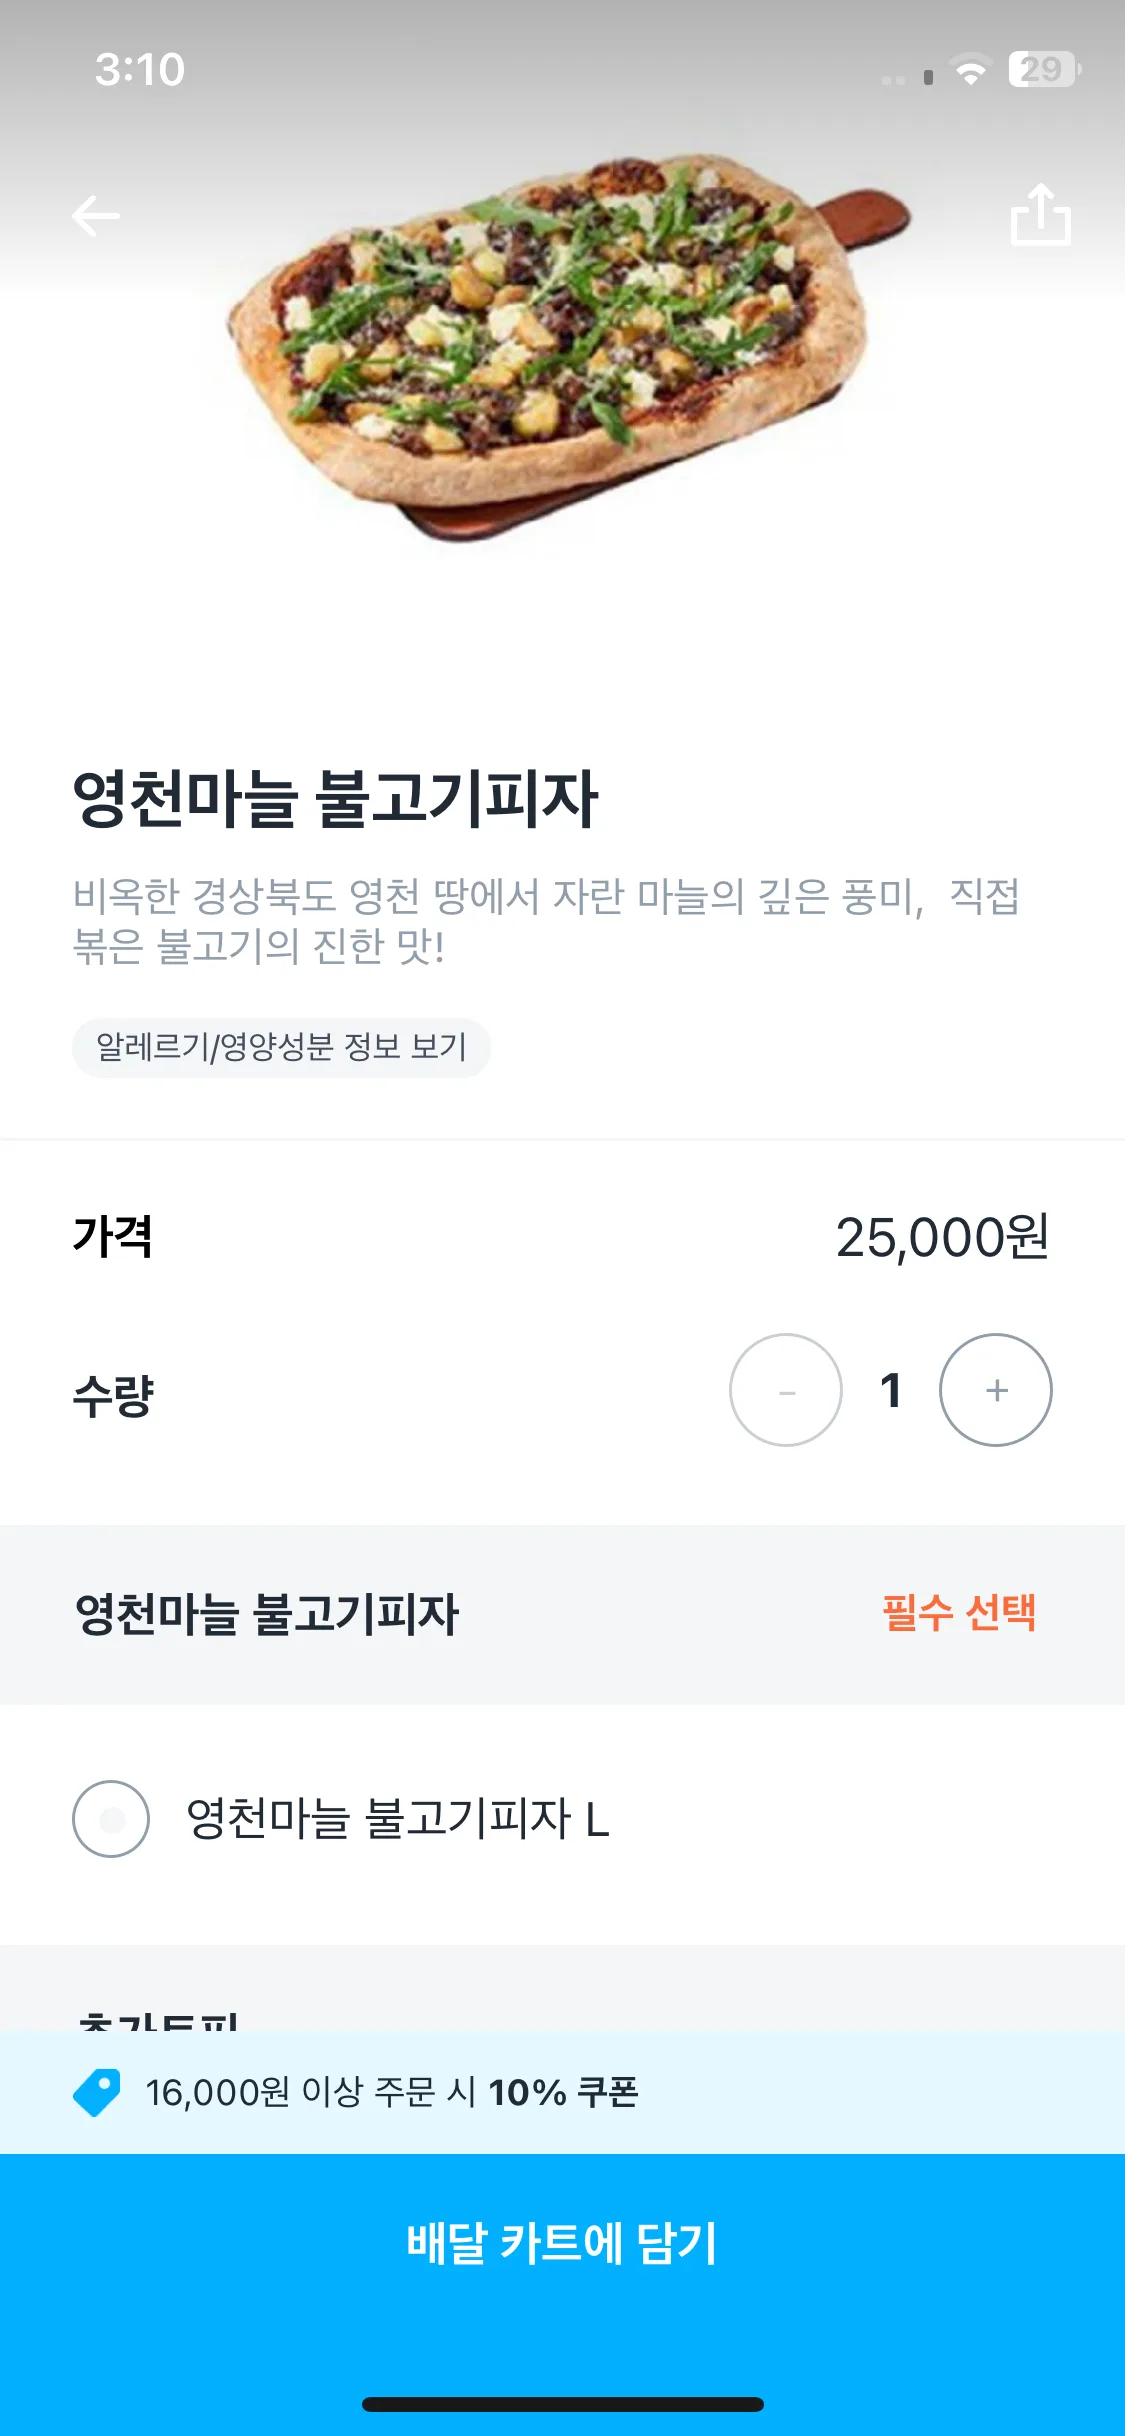Tap the orange 필수 선택 label
This screenshot has width=1125, height=2436.
[958, 1613]
